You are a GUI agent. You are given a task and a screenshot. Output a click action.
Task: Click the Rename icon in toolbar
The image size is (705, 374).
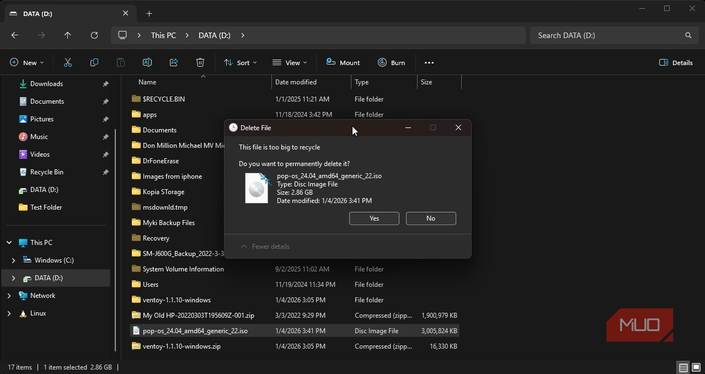pos(147,62)
